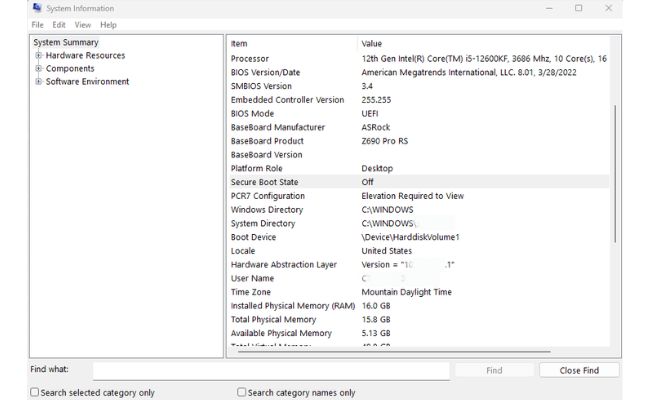Click the value \Device\HarddiskVolume1
Image resolution: width=650 pixels, height=400 pixels.
[x=410, y=237]
